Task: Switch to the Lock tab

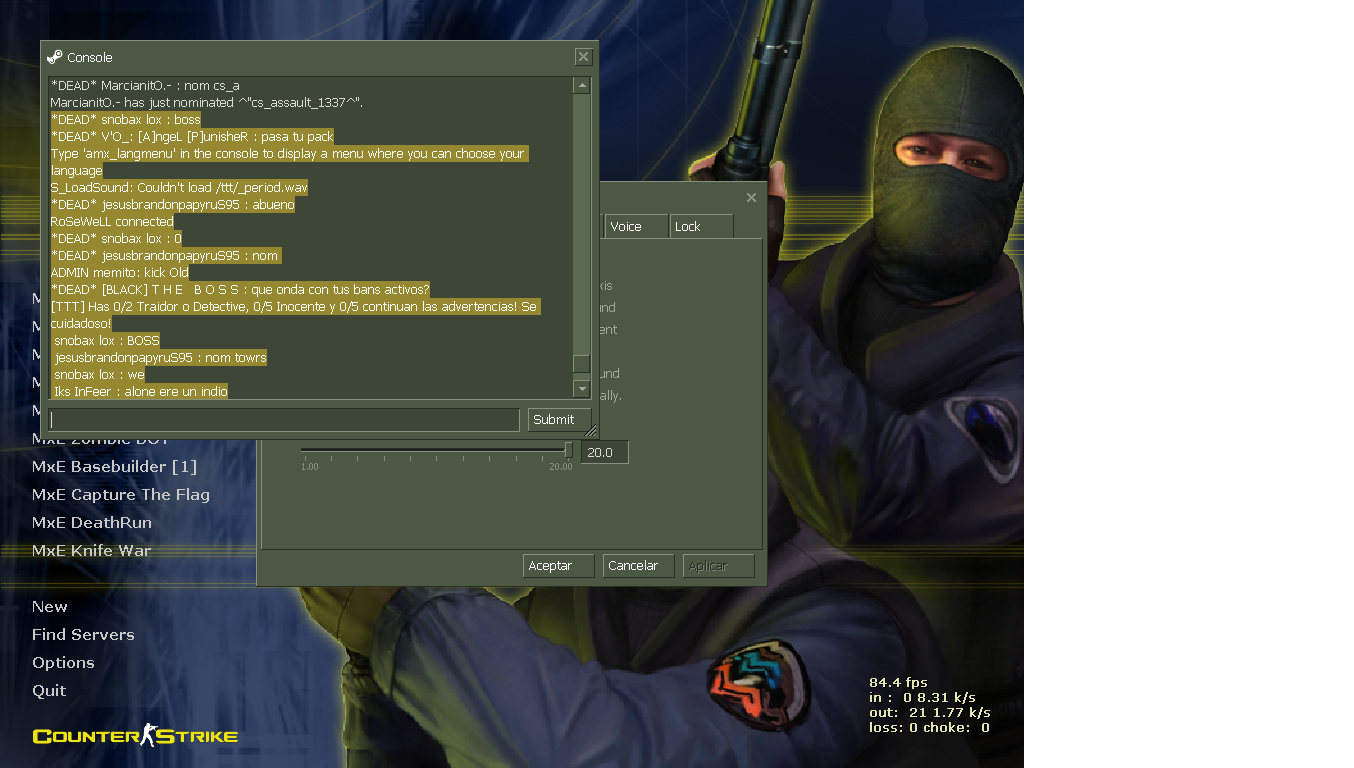Action: (x=701, y=226)
